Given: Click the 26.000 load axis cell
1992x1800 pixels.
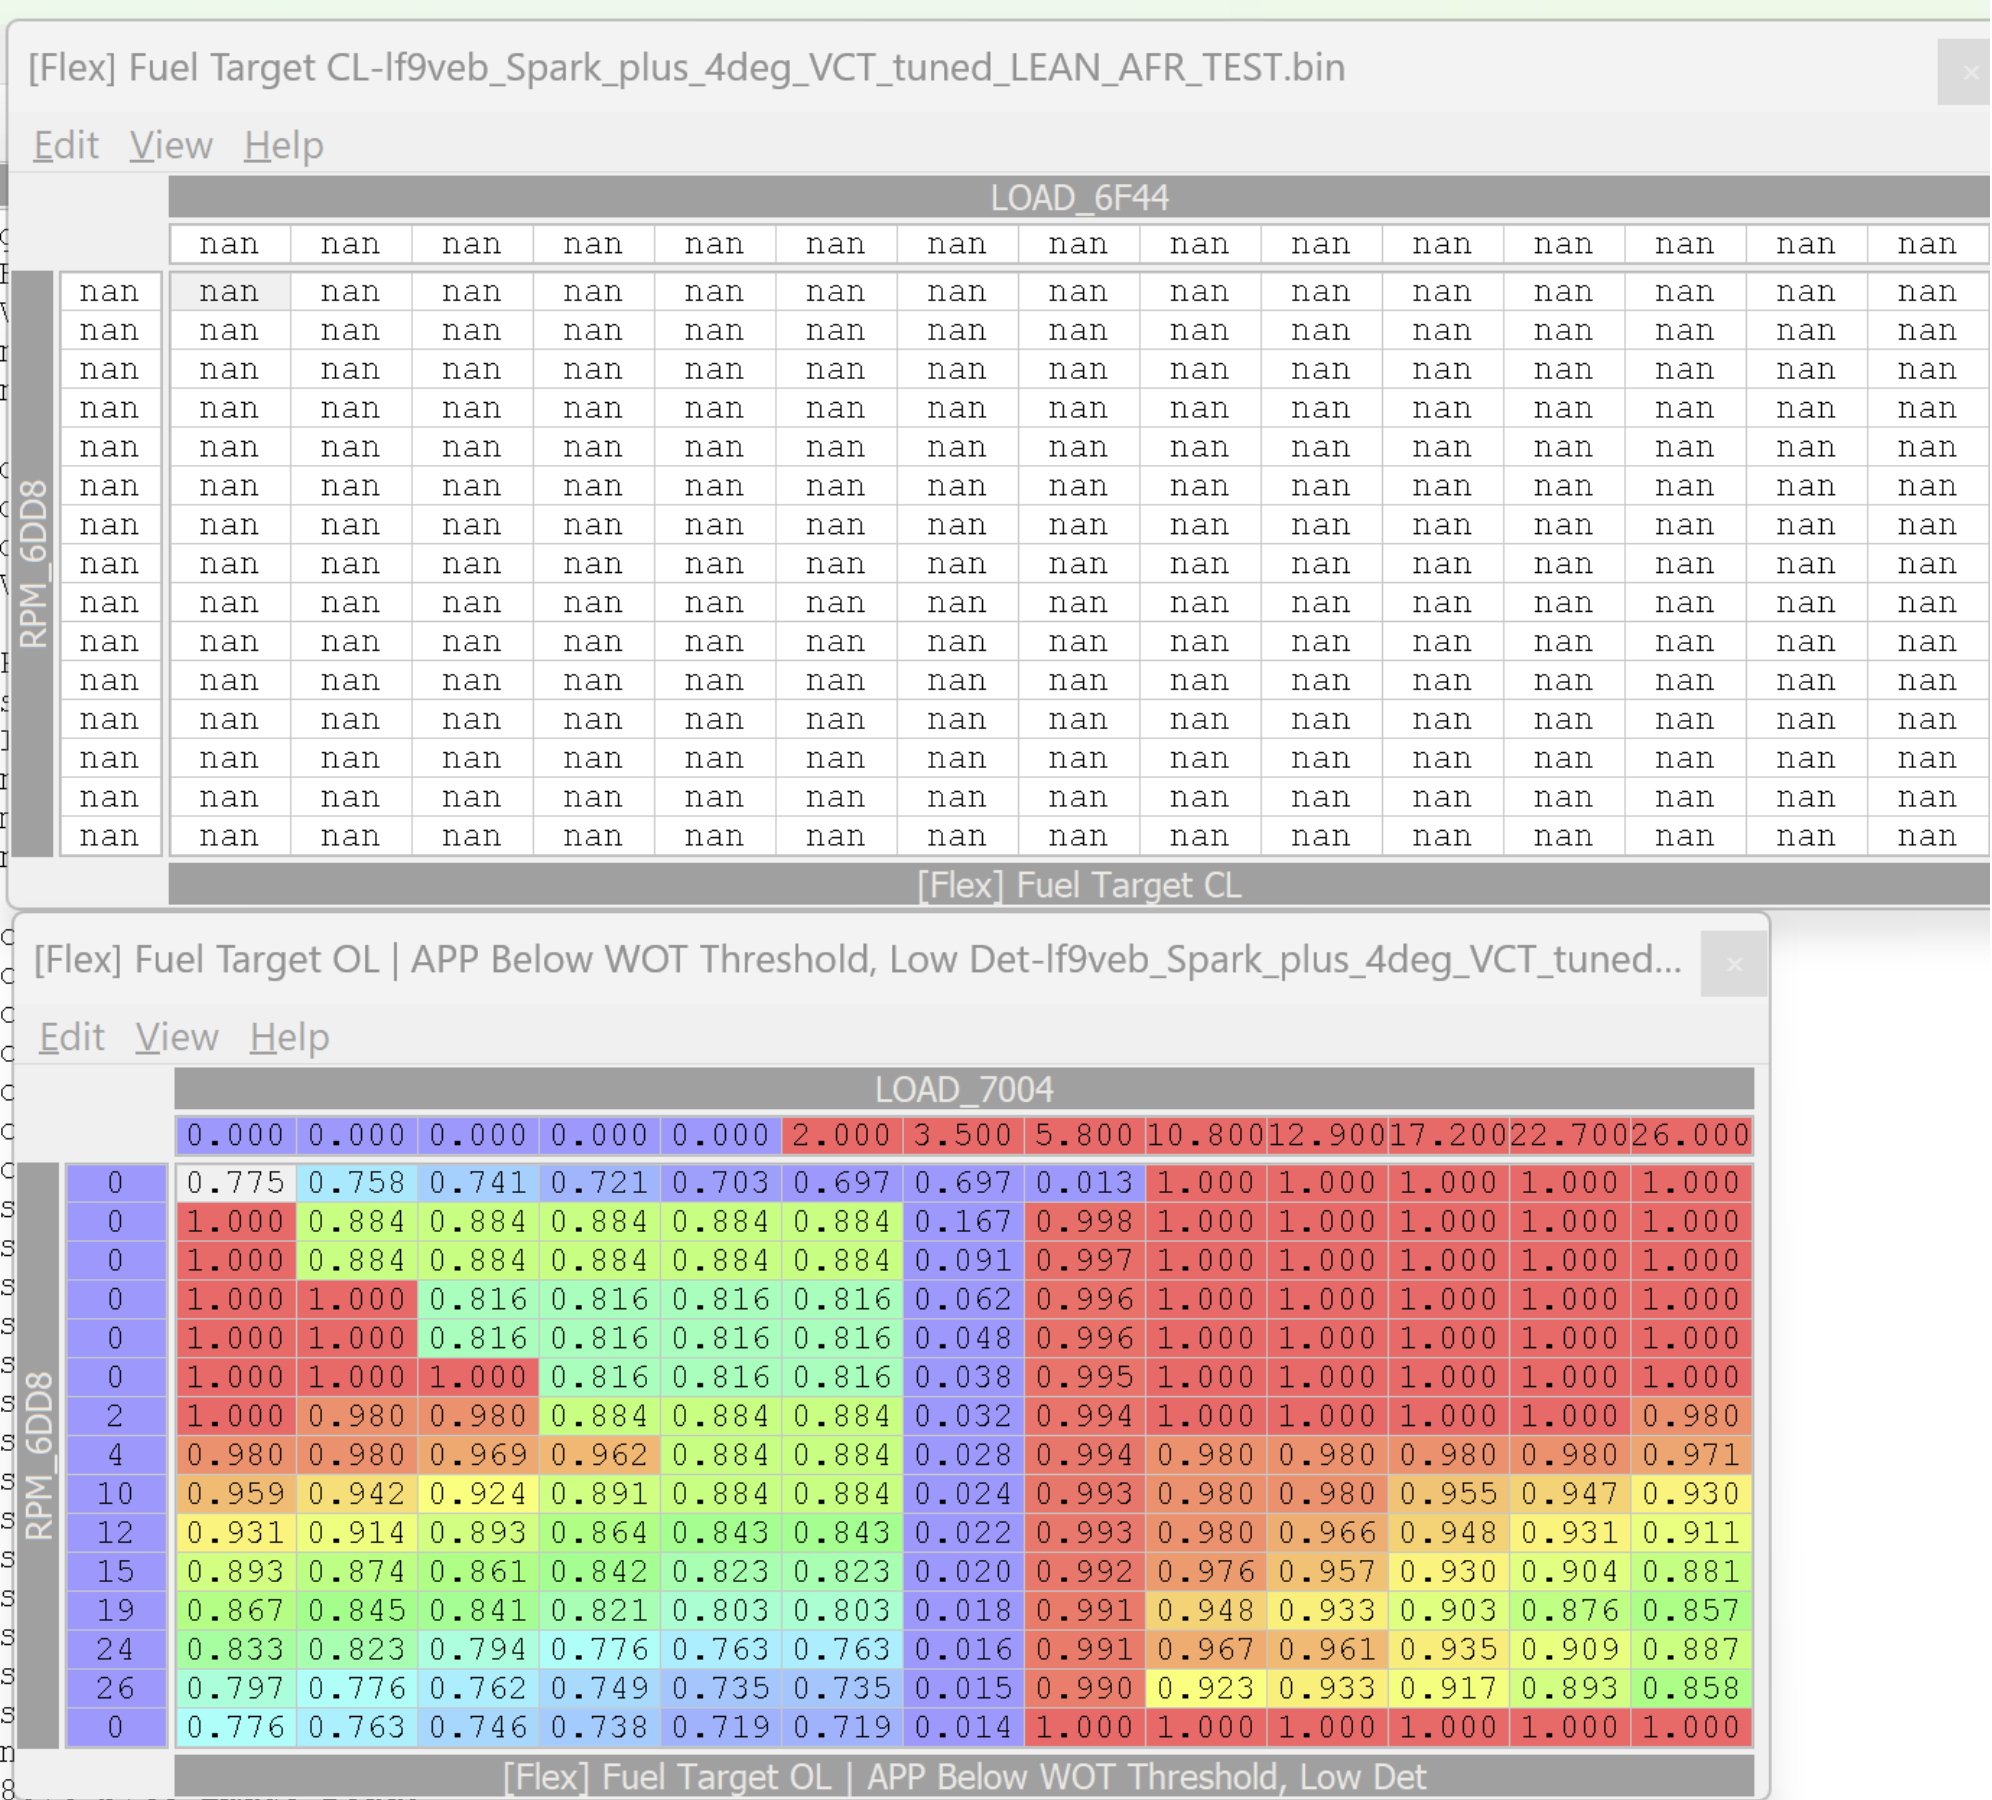Looking at the screenshot, I should coord(1692,1135).
